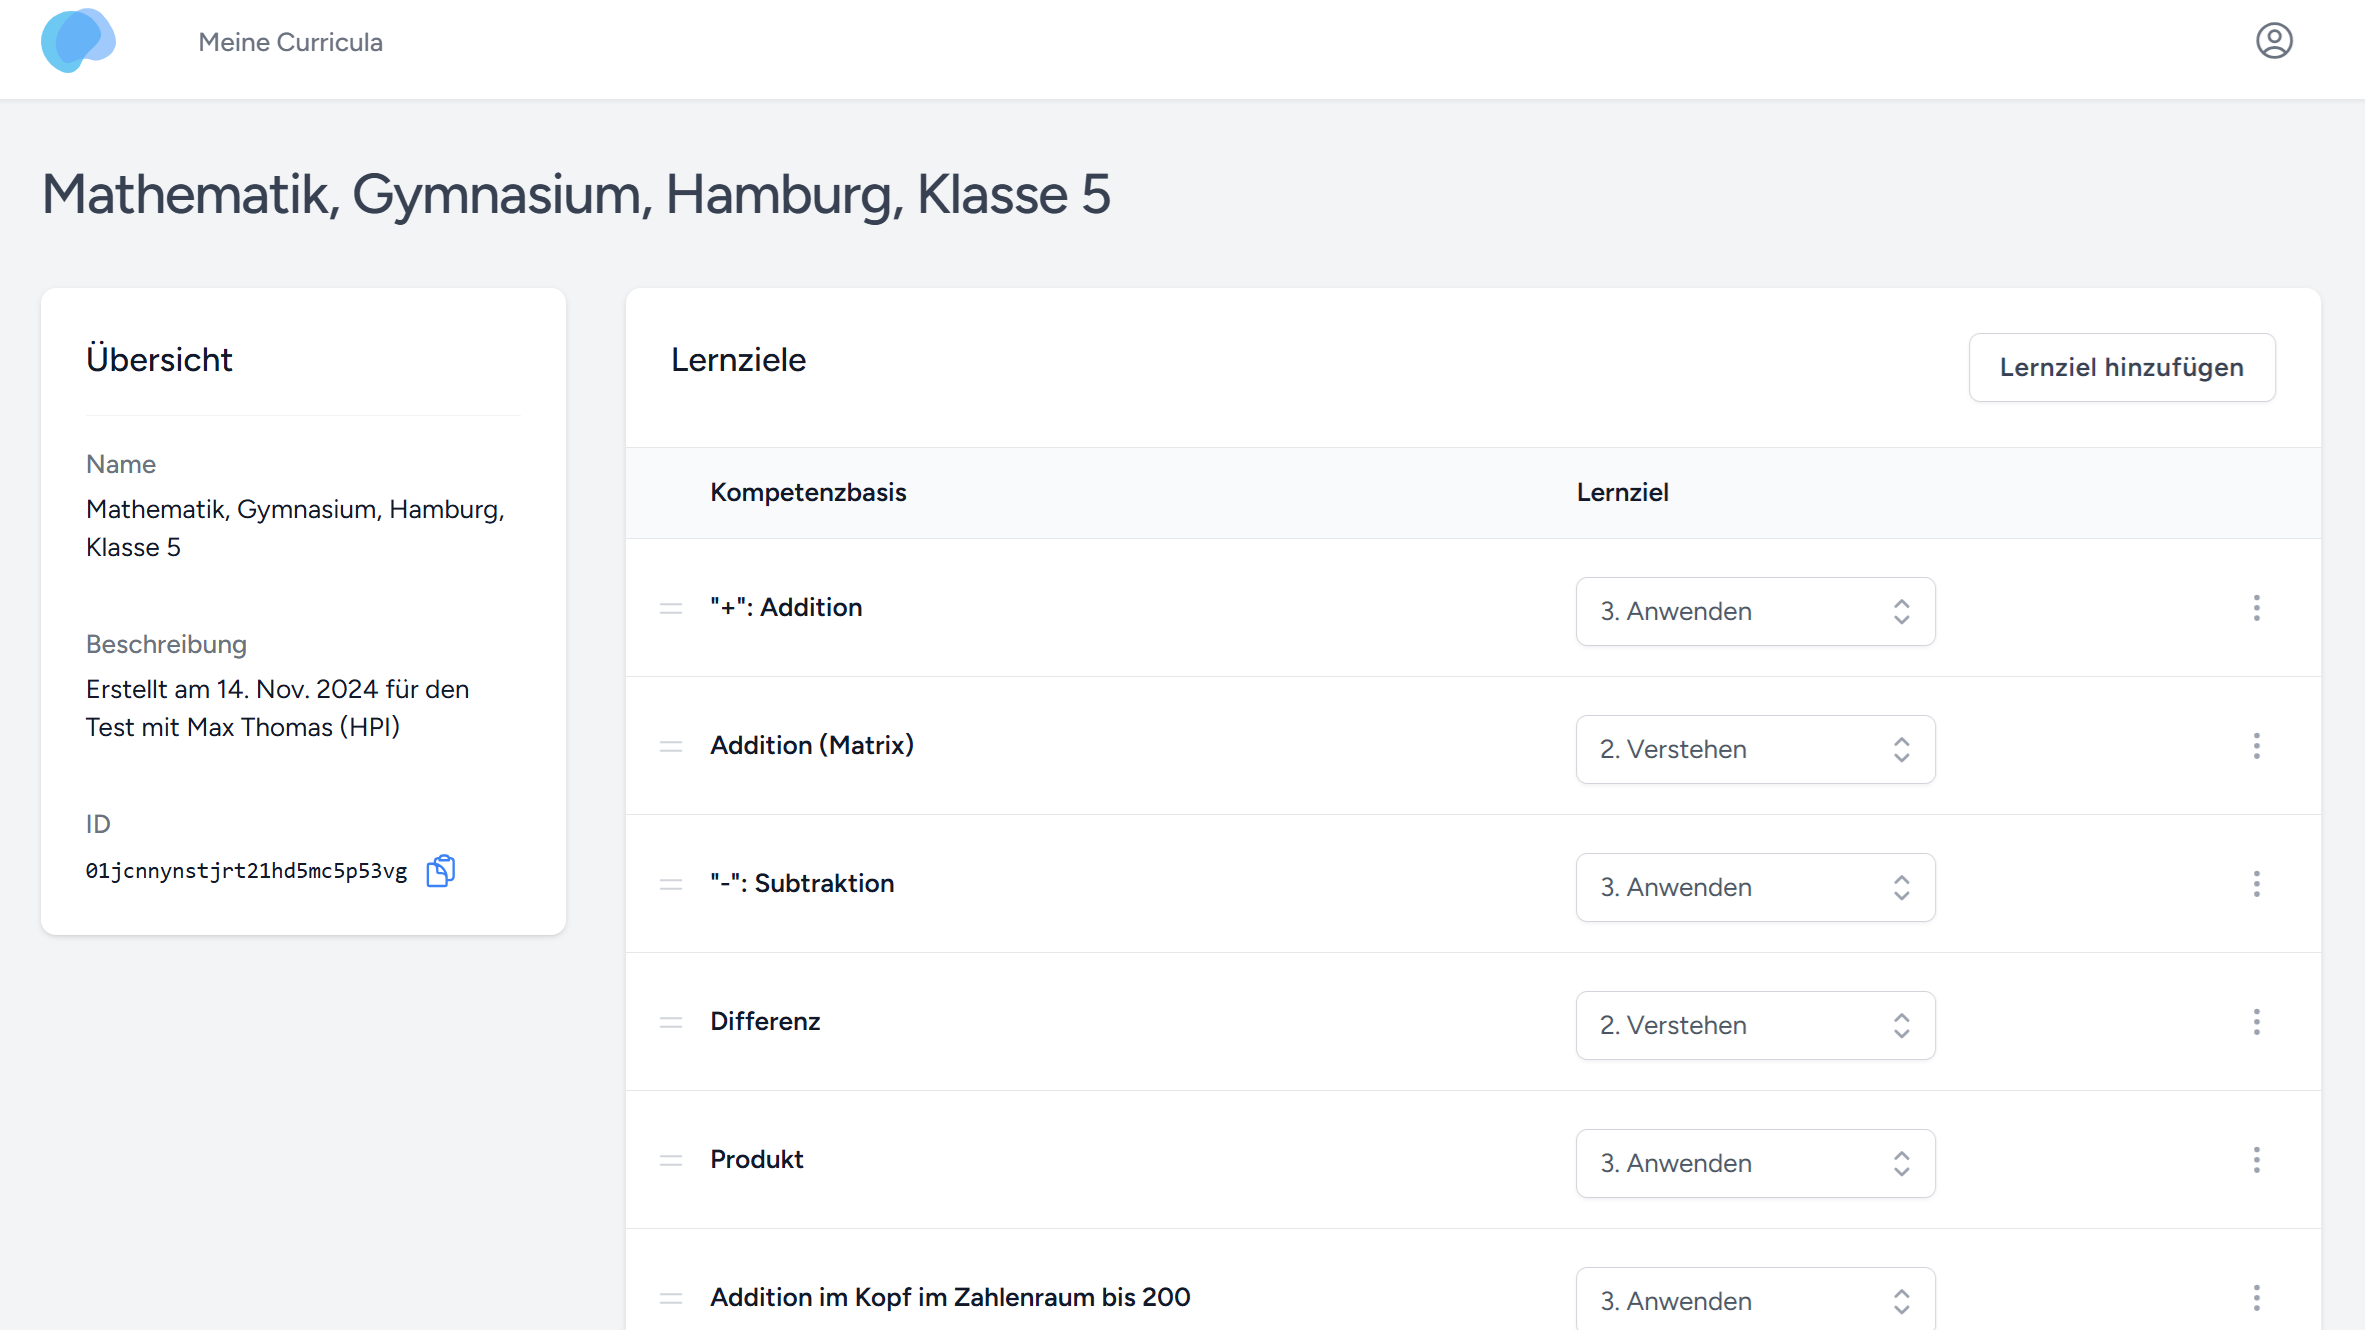Viewport: 2365px width, 1330px height.
Task: Go to Meine Curricula navigation item
Action: (x=290, y=42)
